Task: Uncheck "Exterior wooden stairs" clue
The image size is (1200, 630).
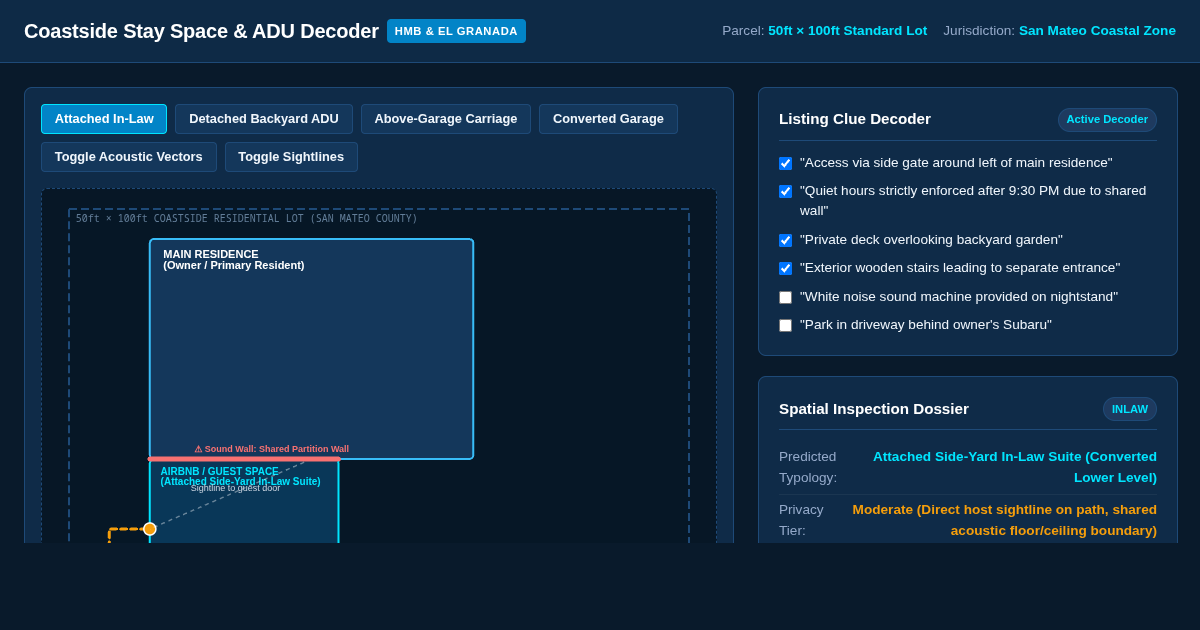Action: (x=785, y=268)
